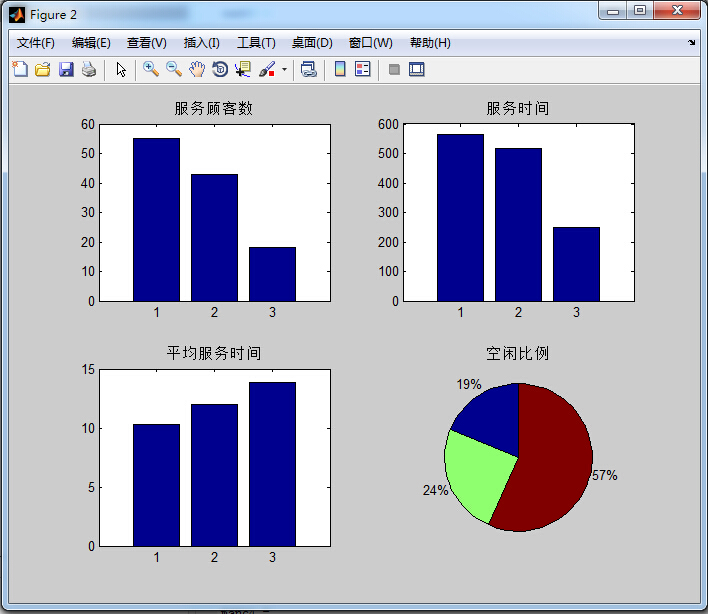
Task: Activate the Zoom Out magnifier tool
Action: click(x=174, y=70)
